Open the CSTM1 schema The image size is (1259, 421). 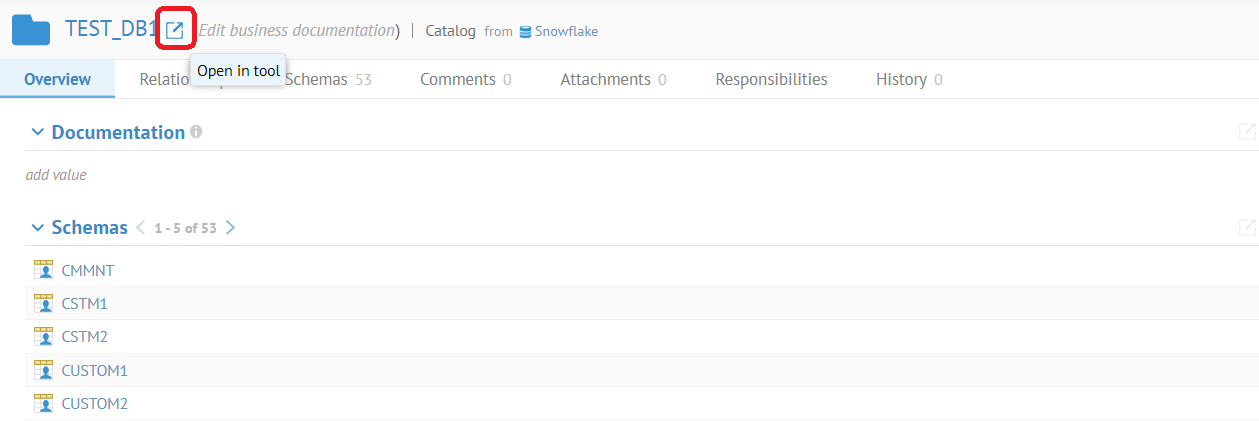[x=84, y=304]
